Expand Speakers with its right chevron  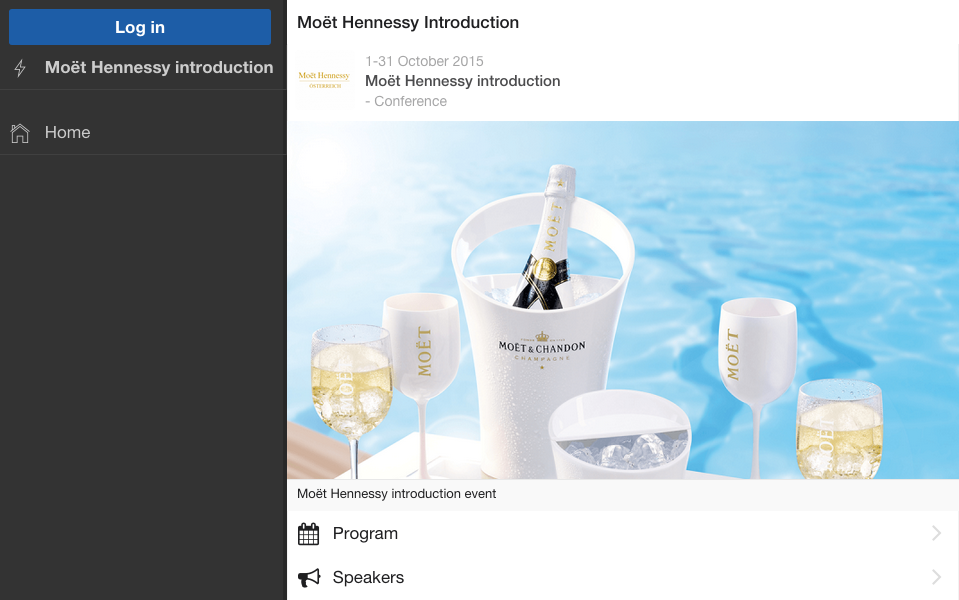tap(936, 577)
